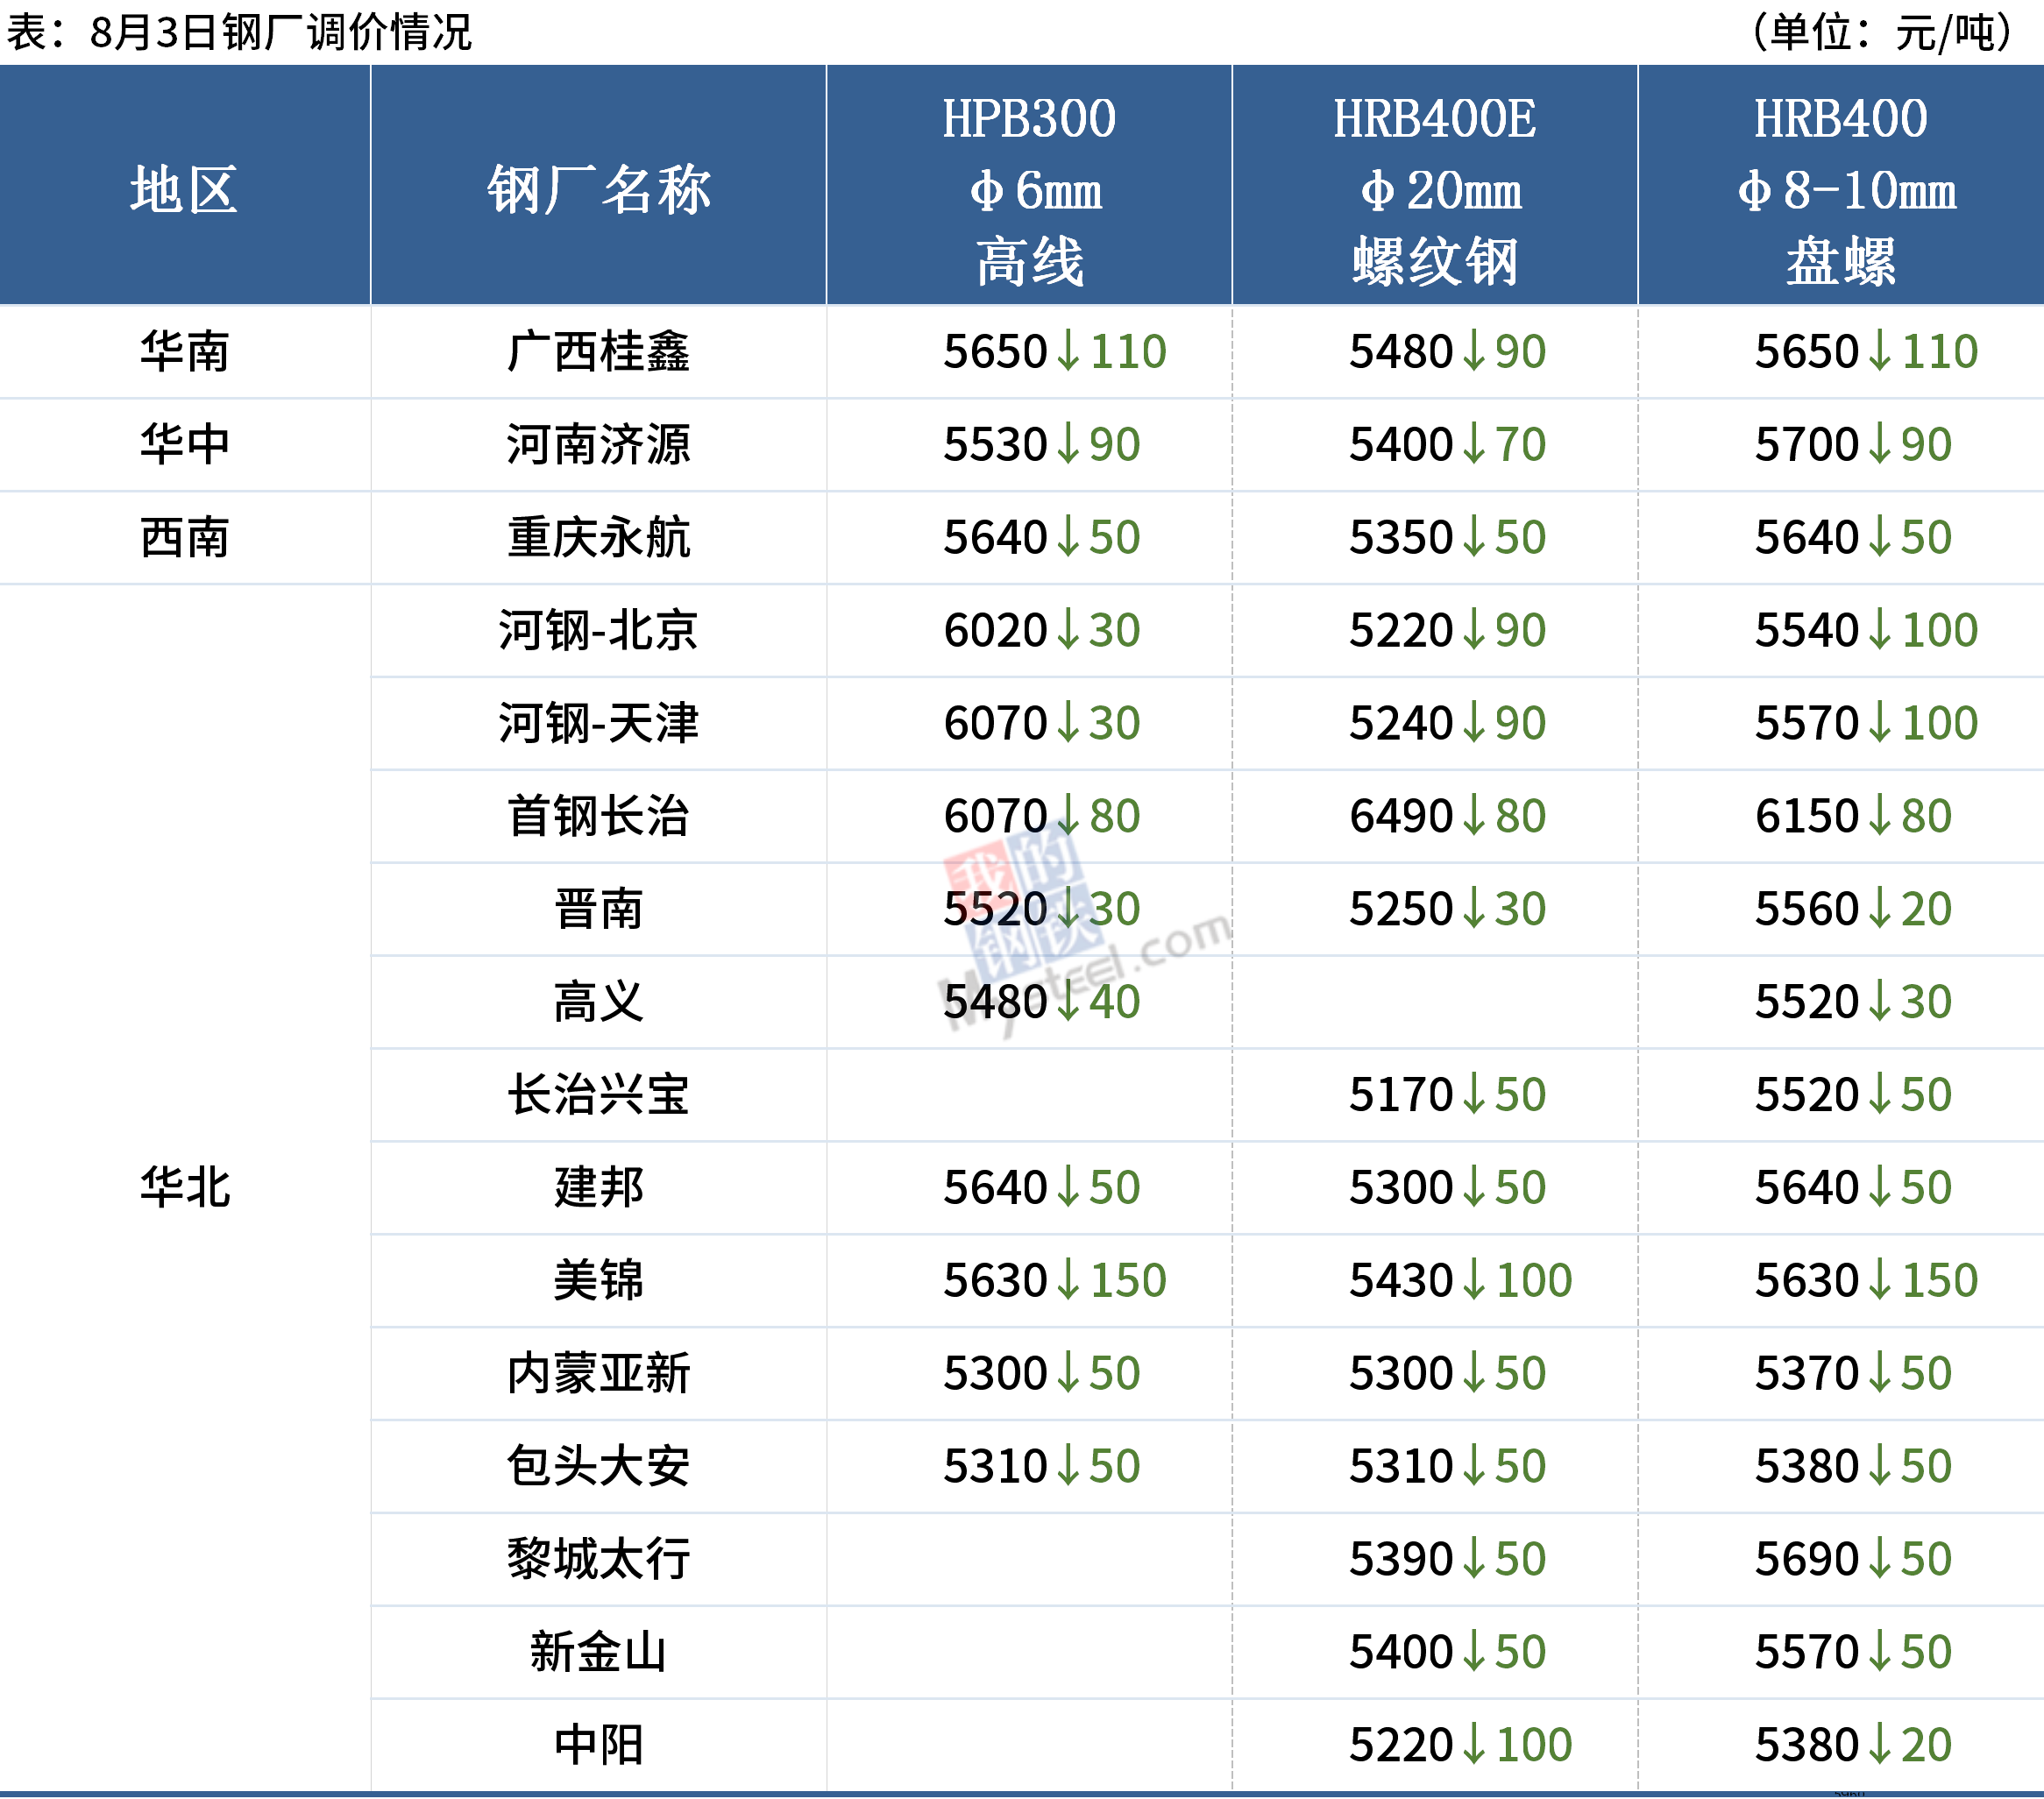Click 河南济源 high-wire price 5530↓90

[1041, 444]
